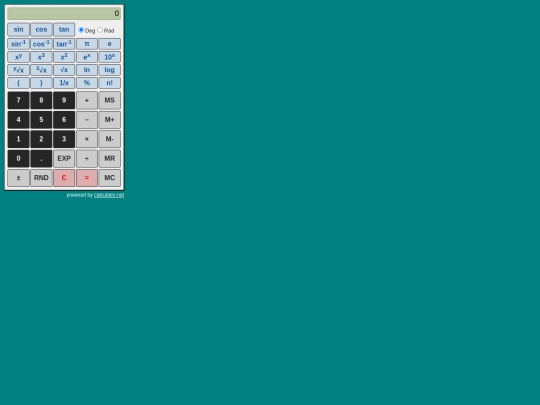The width and height of the screenshot is (540, 405).
Task: Tap the digit 9 key
Action: pos(64,100)
